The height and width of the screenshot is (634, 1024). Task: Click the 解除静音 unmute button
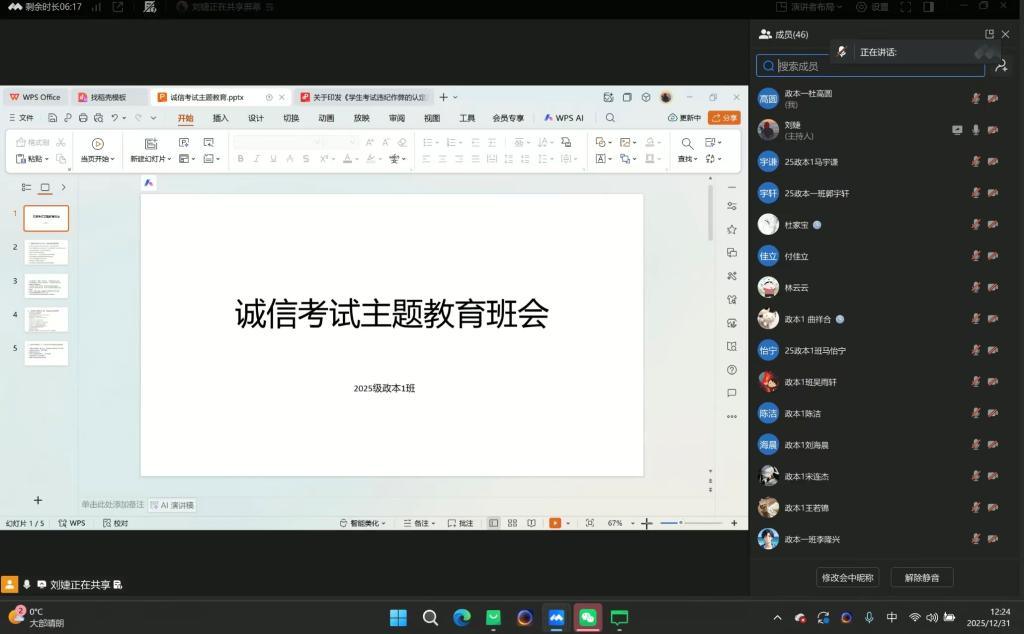pyautogui.click(x=921, y=577)
